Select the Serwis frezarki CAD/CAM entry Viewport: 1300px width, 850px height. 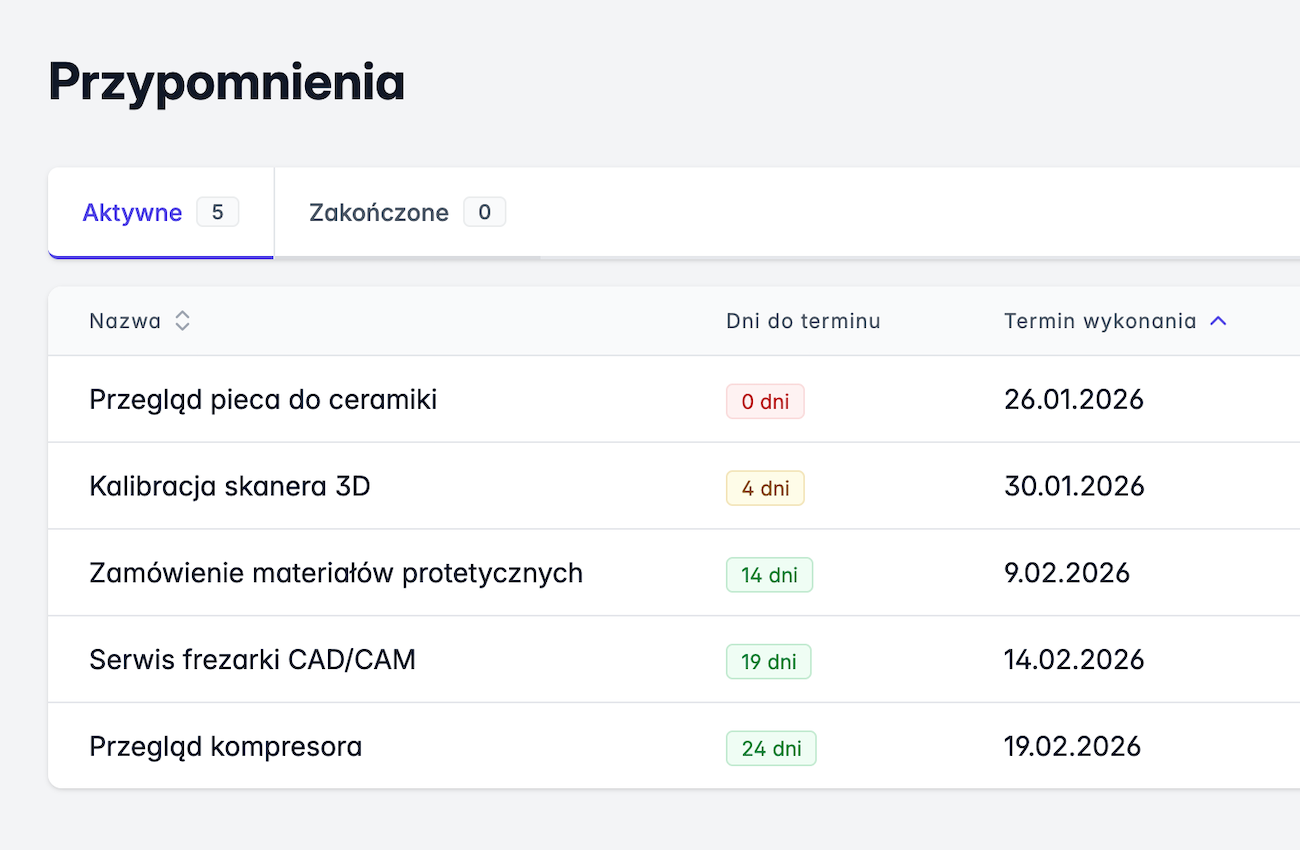[x=252, y=661]
